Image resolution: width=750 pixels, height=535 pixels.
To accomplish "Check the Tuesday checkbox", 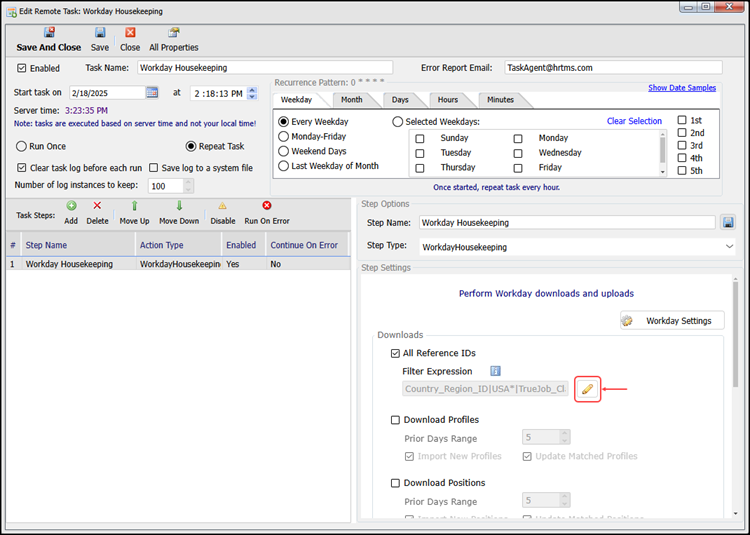I will pyautogui.click(x=420, y=153).
